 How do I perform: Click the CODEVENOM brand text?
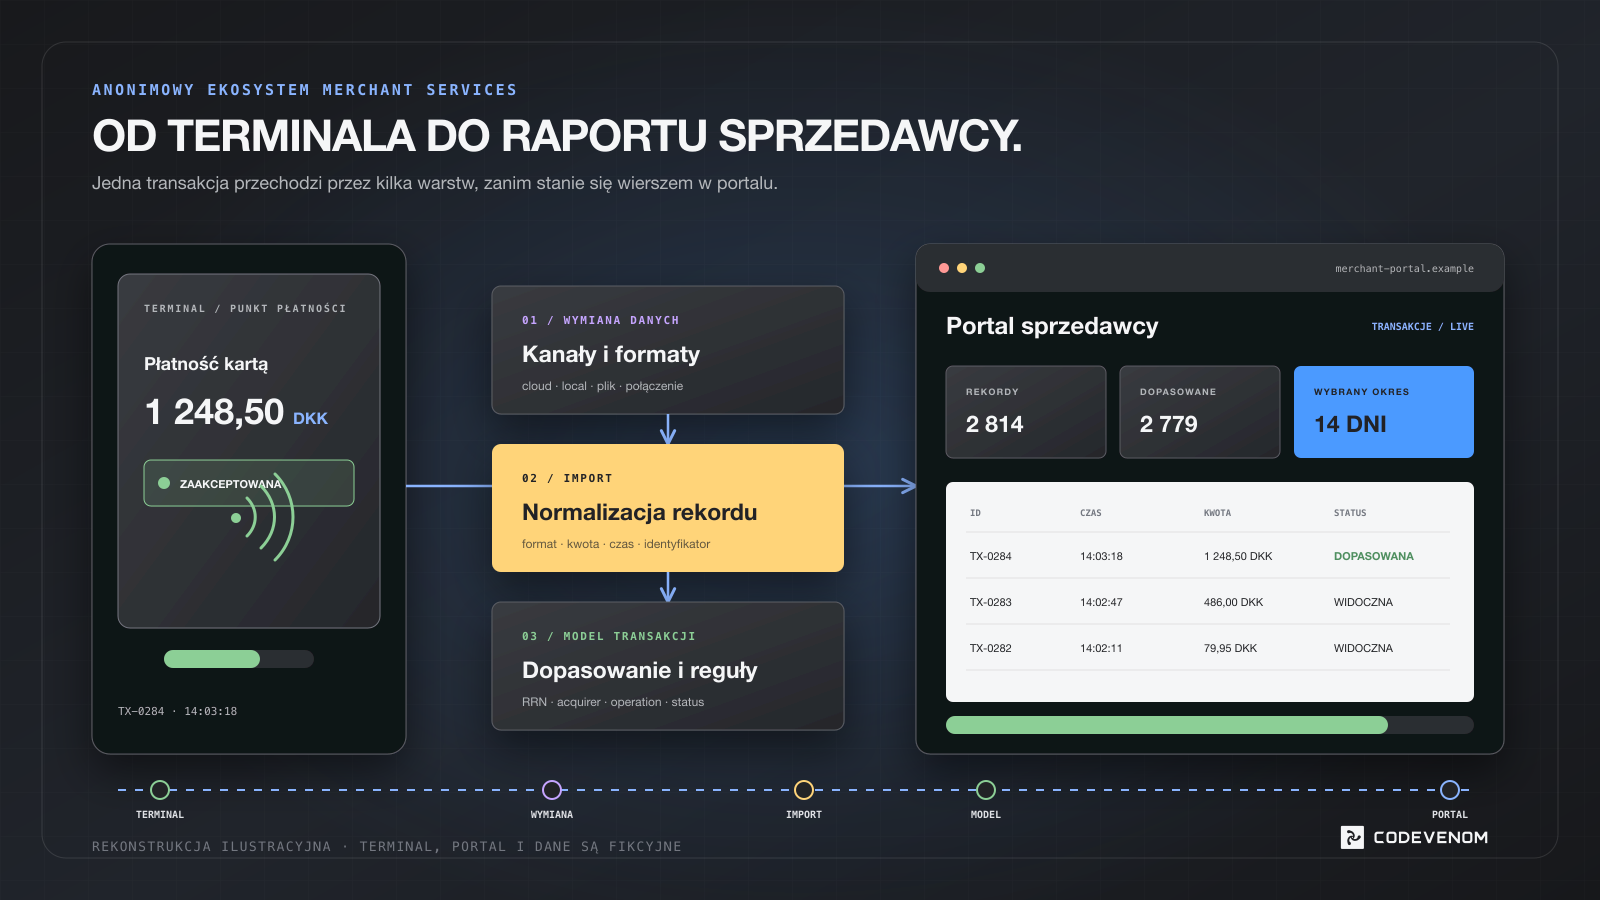tap(1431, 837)
